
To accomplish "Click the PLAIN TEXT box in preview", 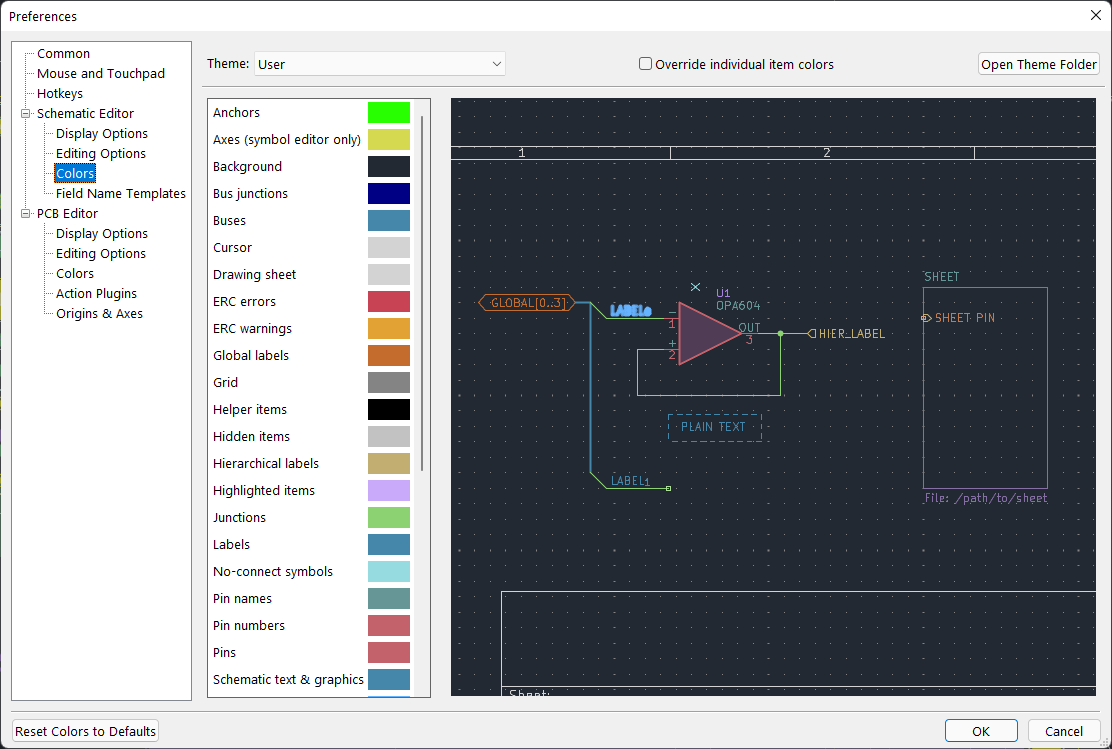I will pos(714,427).
